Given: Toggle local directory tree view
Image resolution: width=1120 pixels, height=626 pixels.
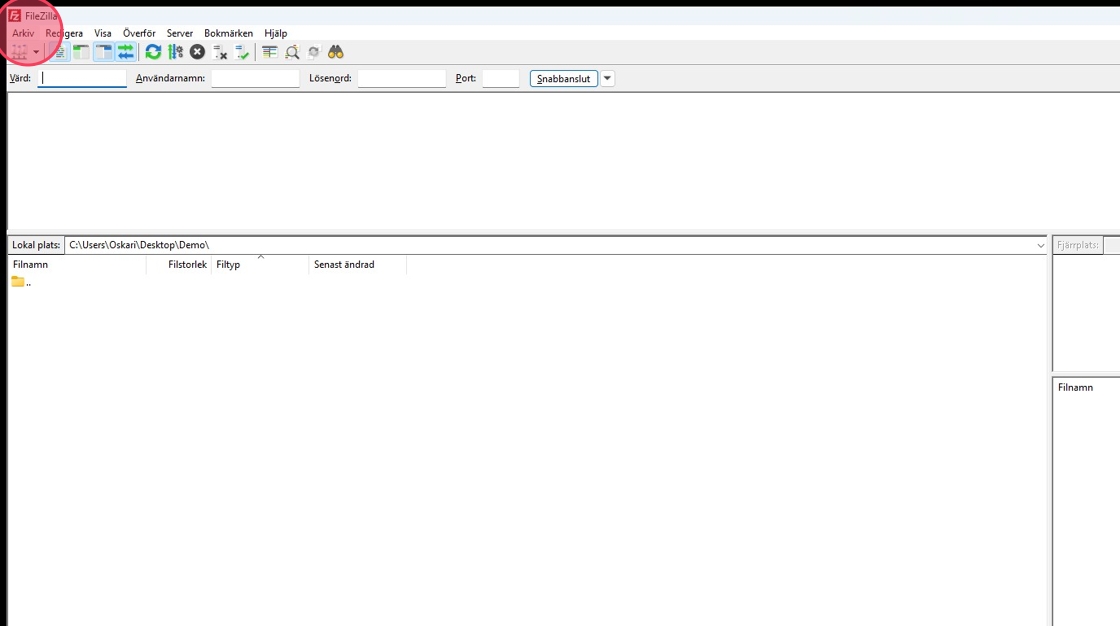Looking at the screenshot, I should [x=81, y=52].
